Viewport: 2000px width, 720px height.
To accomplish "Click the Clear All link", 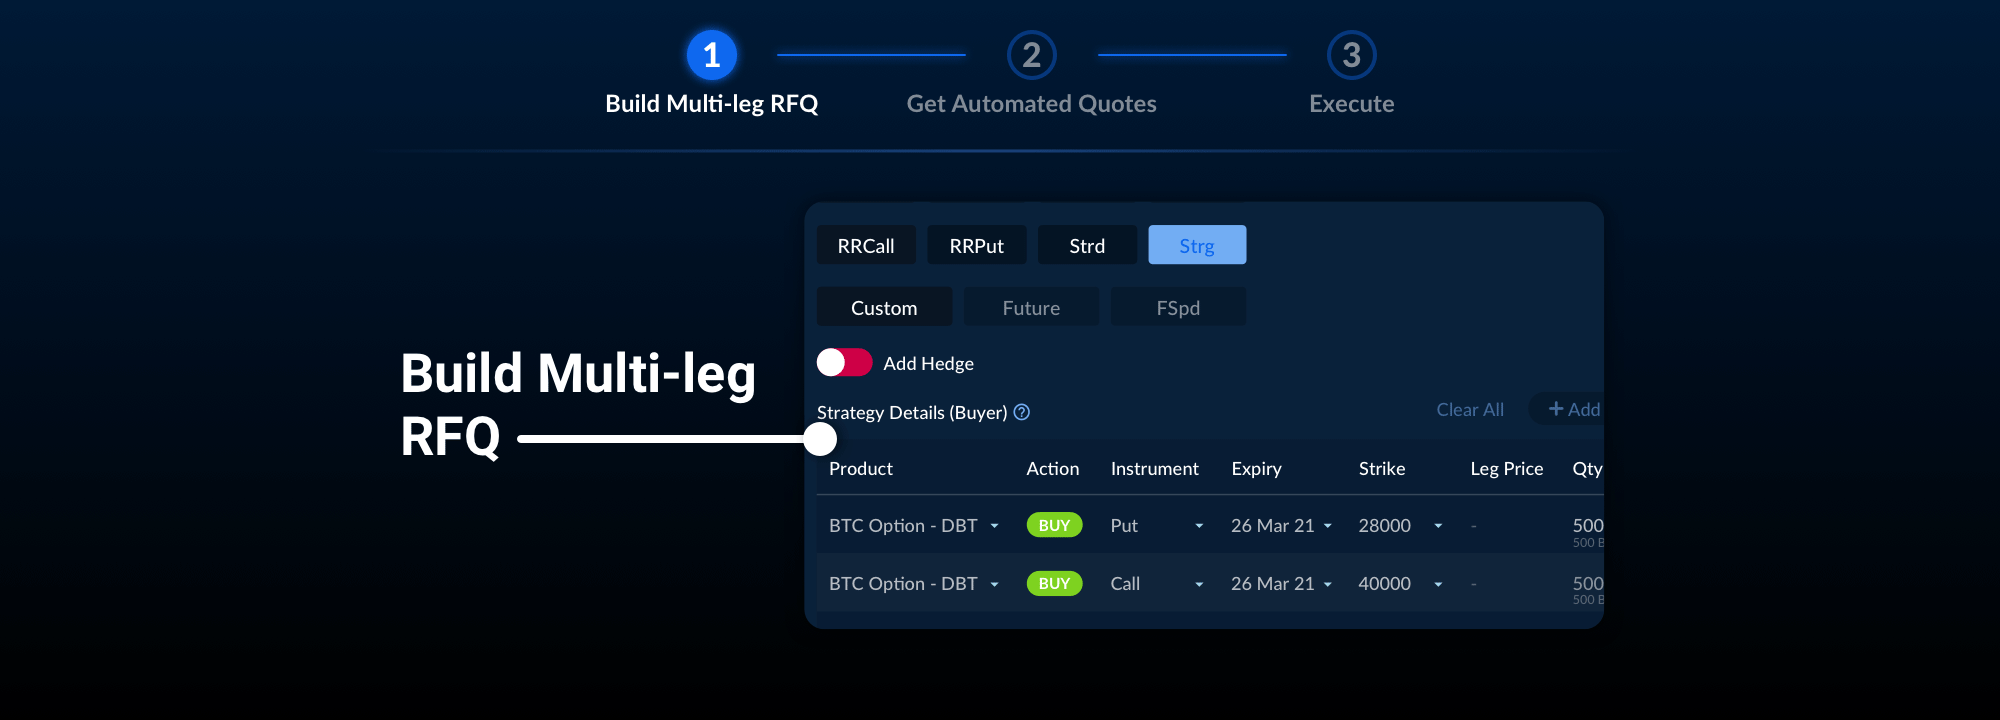I will pos(1470,409).
